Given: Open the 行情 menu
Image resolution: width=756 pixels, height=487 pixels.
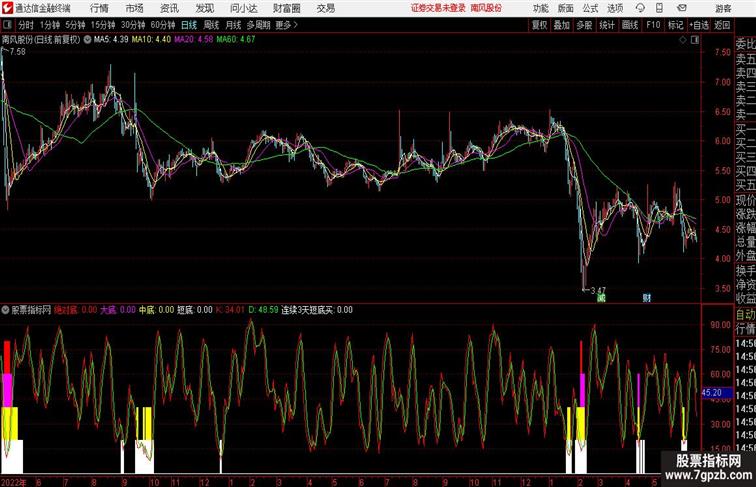Looking at the screenshot, I should (99, 8).
